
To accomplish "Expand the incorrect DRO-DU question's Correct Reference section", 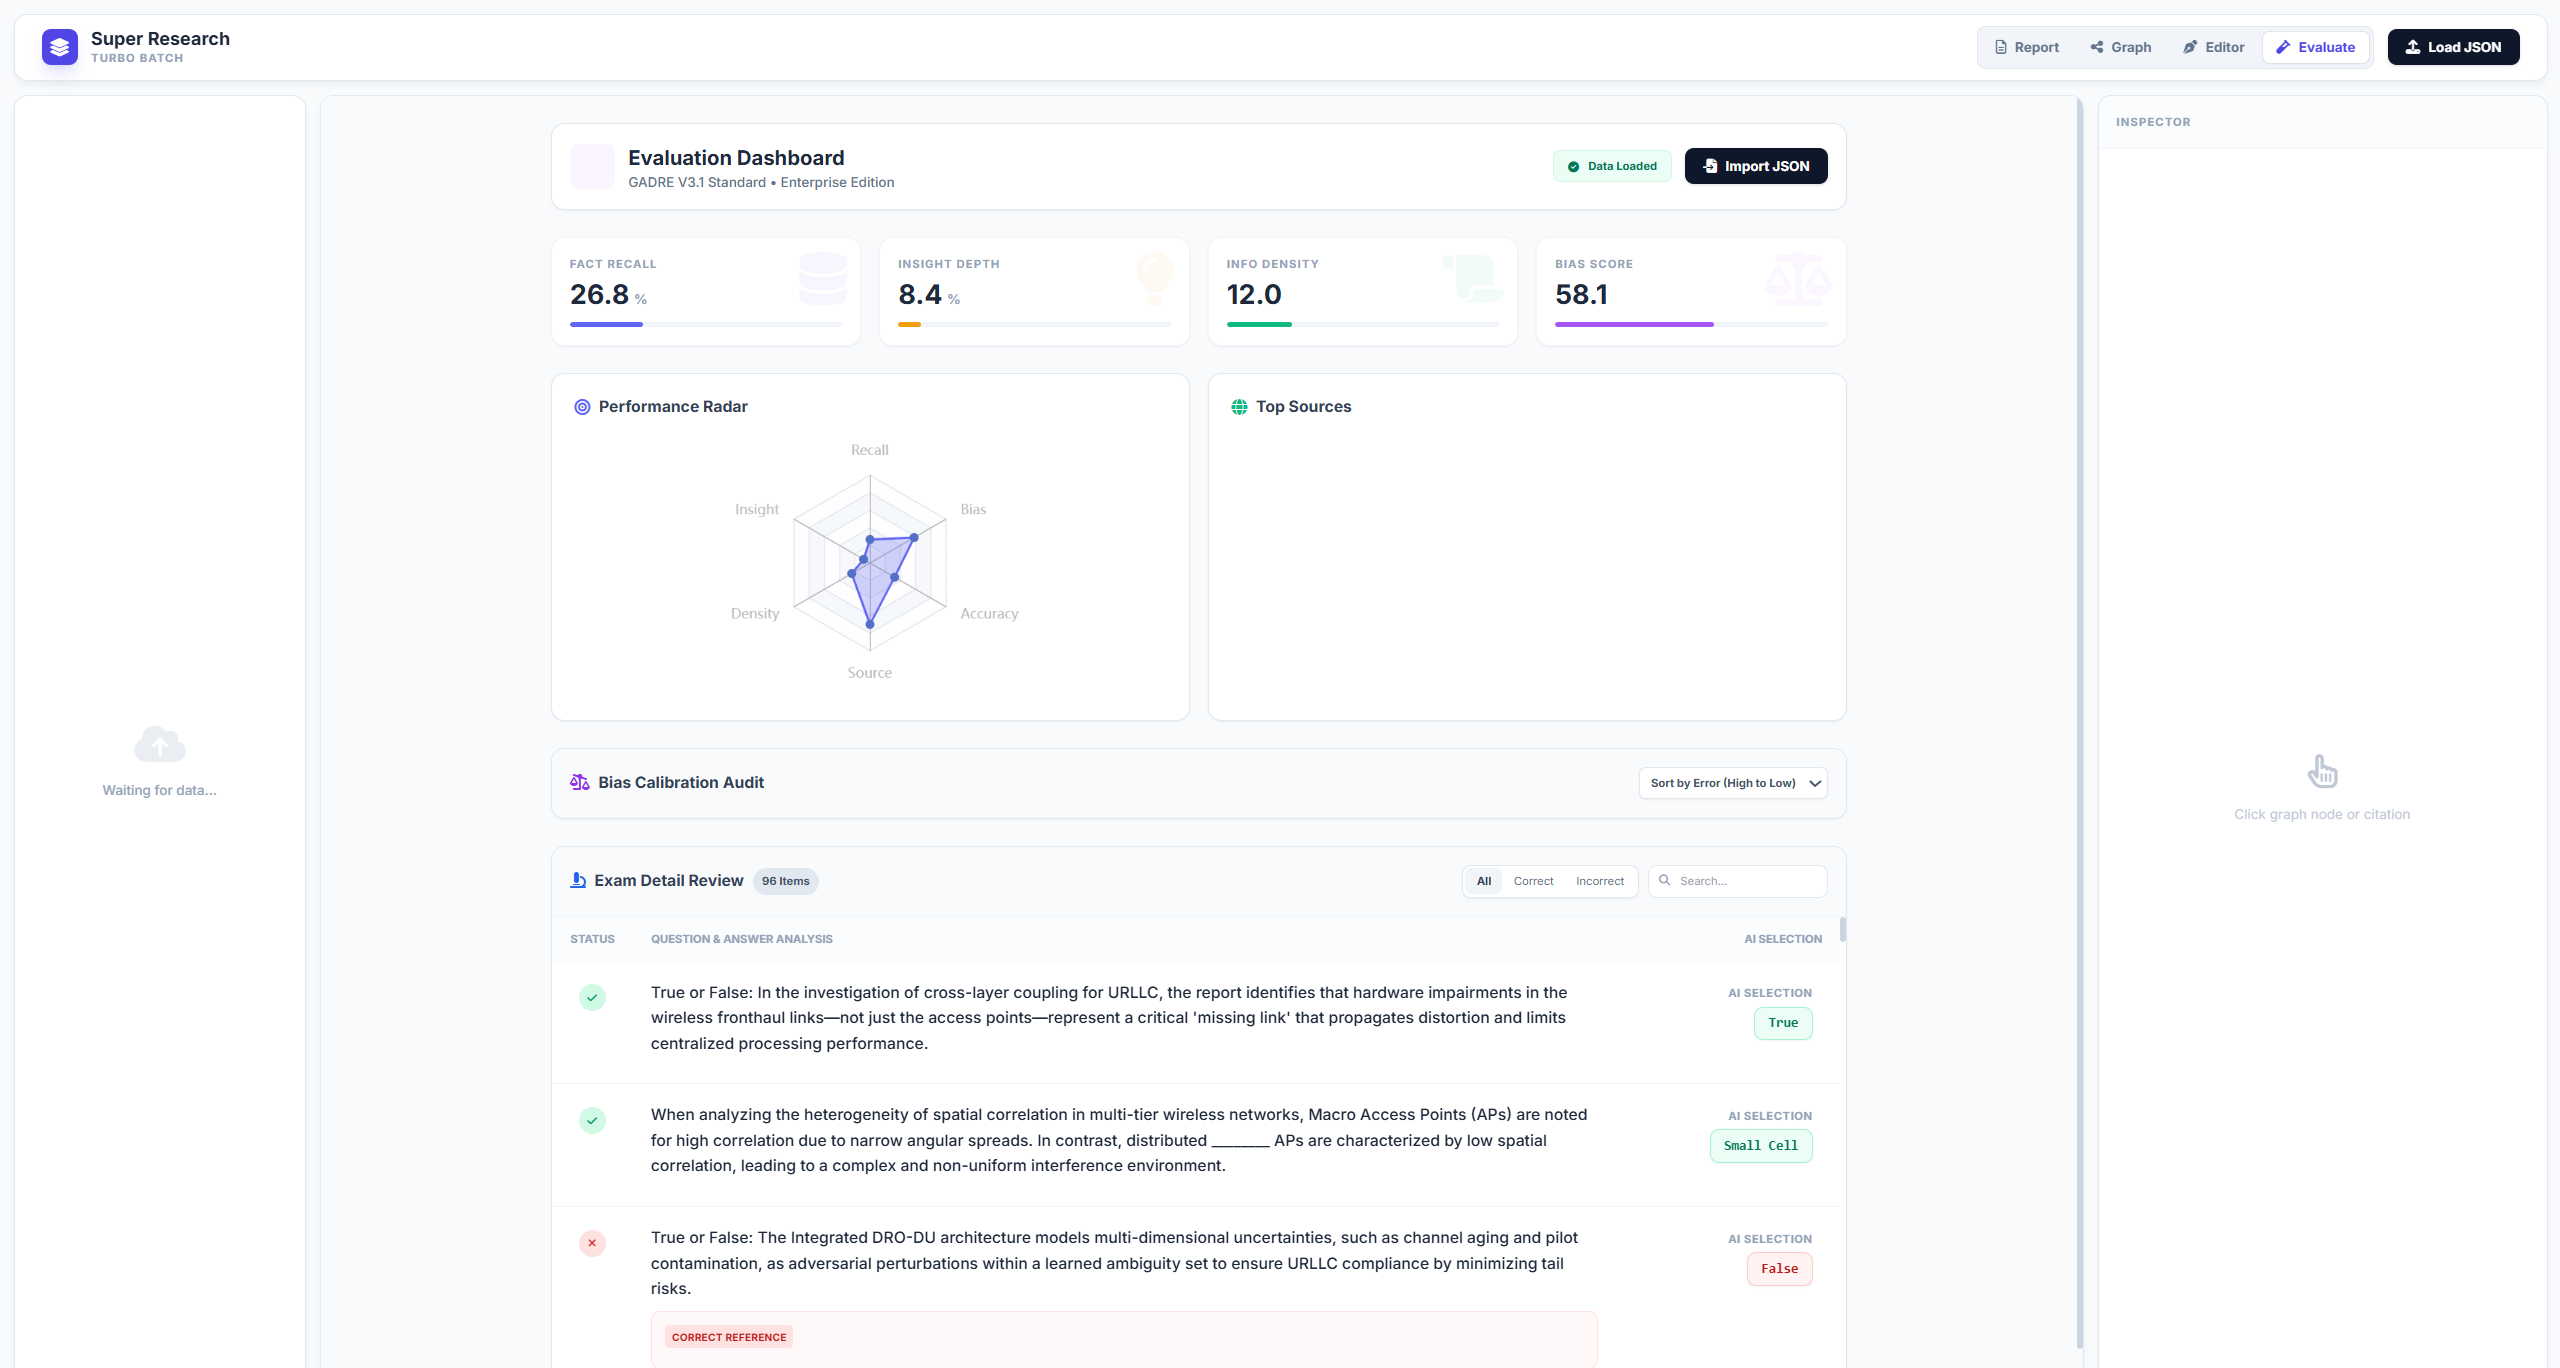I will point(728,1337).
